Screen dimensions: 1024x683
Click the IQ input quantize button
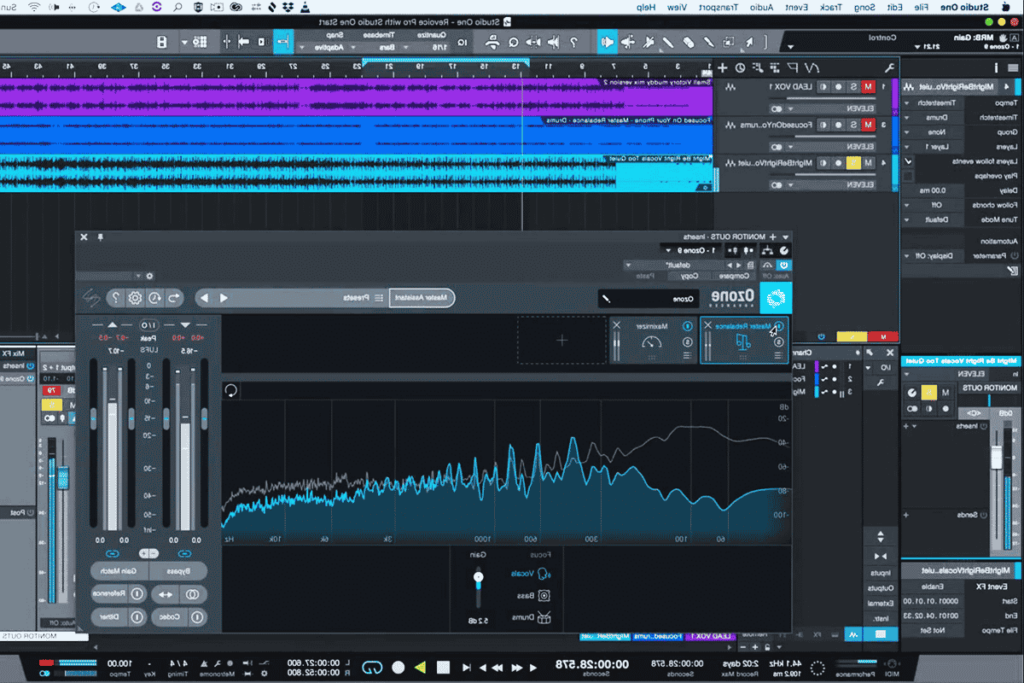(x=462, y=42)
